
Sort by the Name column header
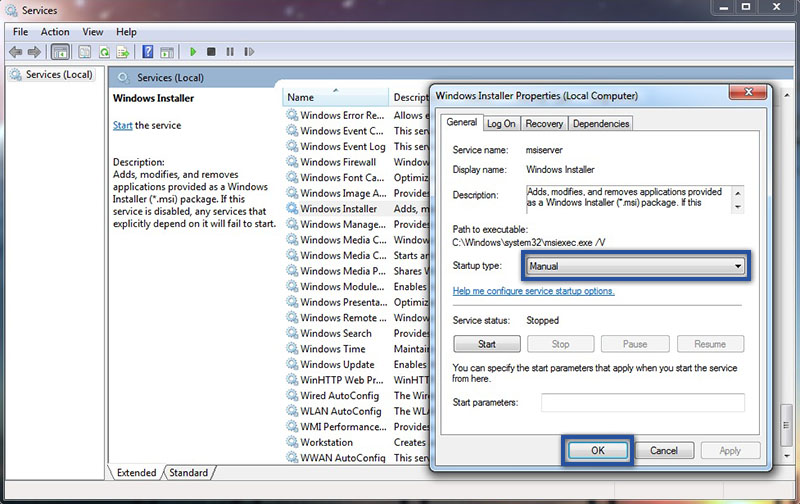click(335, 97)
